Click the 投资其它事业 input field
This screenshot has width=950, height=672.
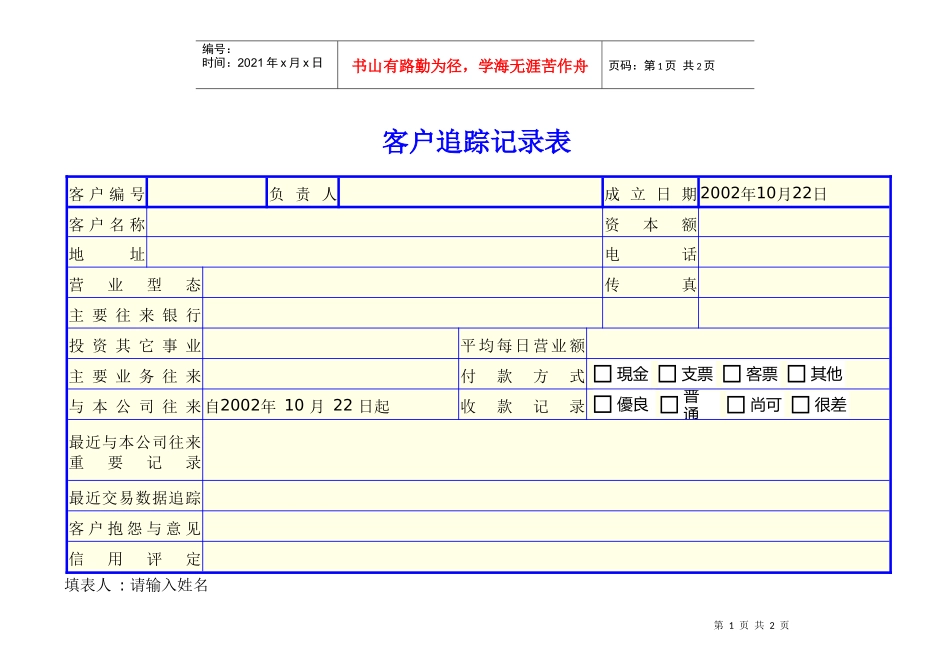[x=331, y=344]
